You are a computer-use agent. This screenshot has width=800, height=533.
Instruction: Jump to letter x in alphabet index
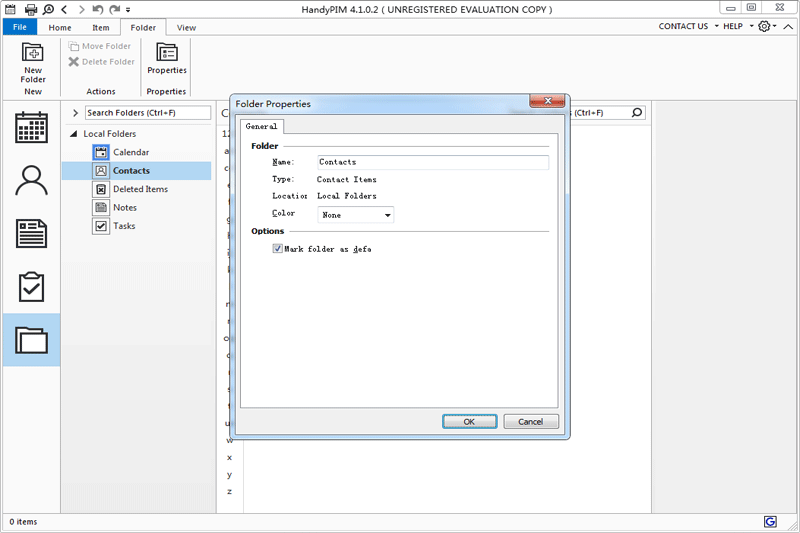click(230, 458)
